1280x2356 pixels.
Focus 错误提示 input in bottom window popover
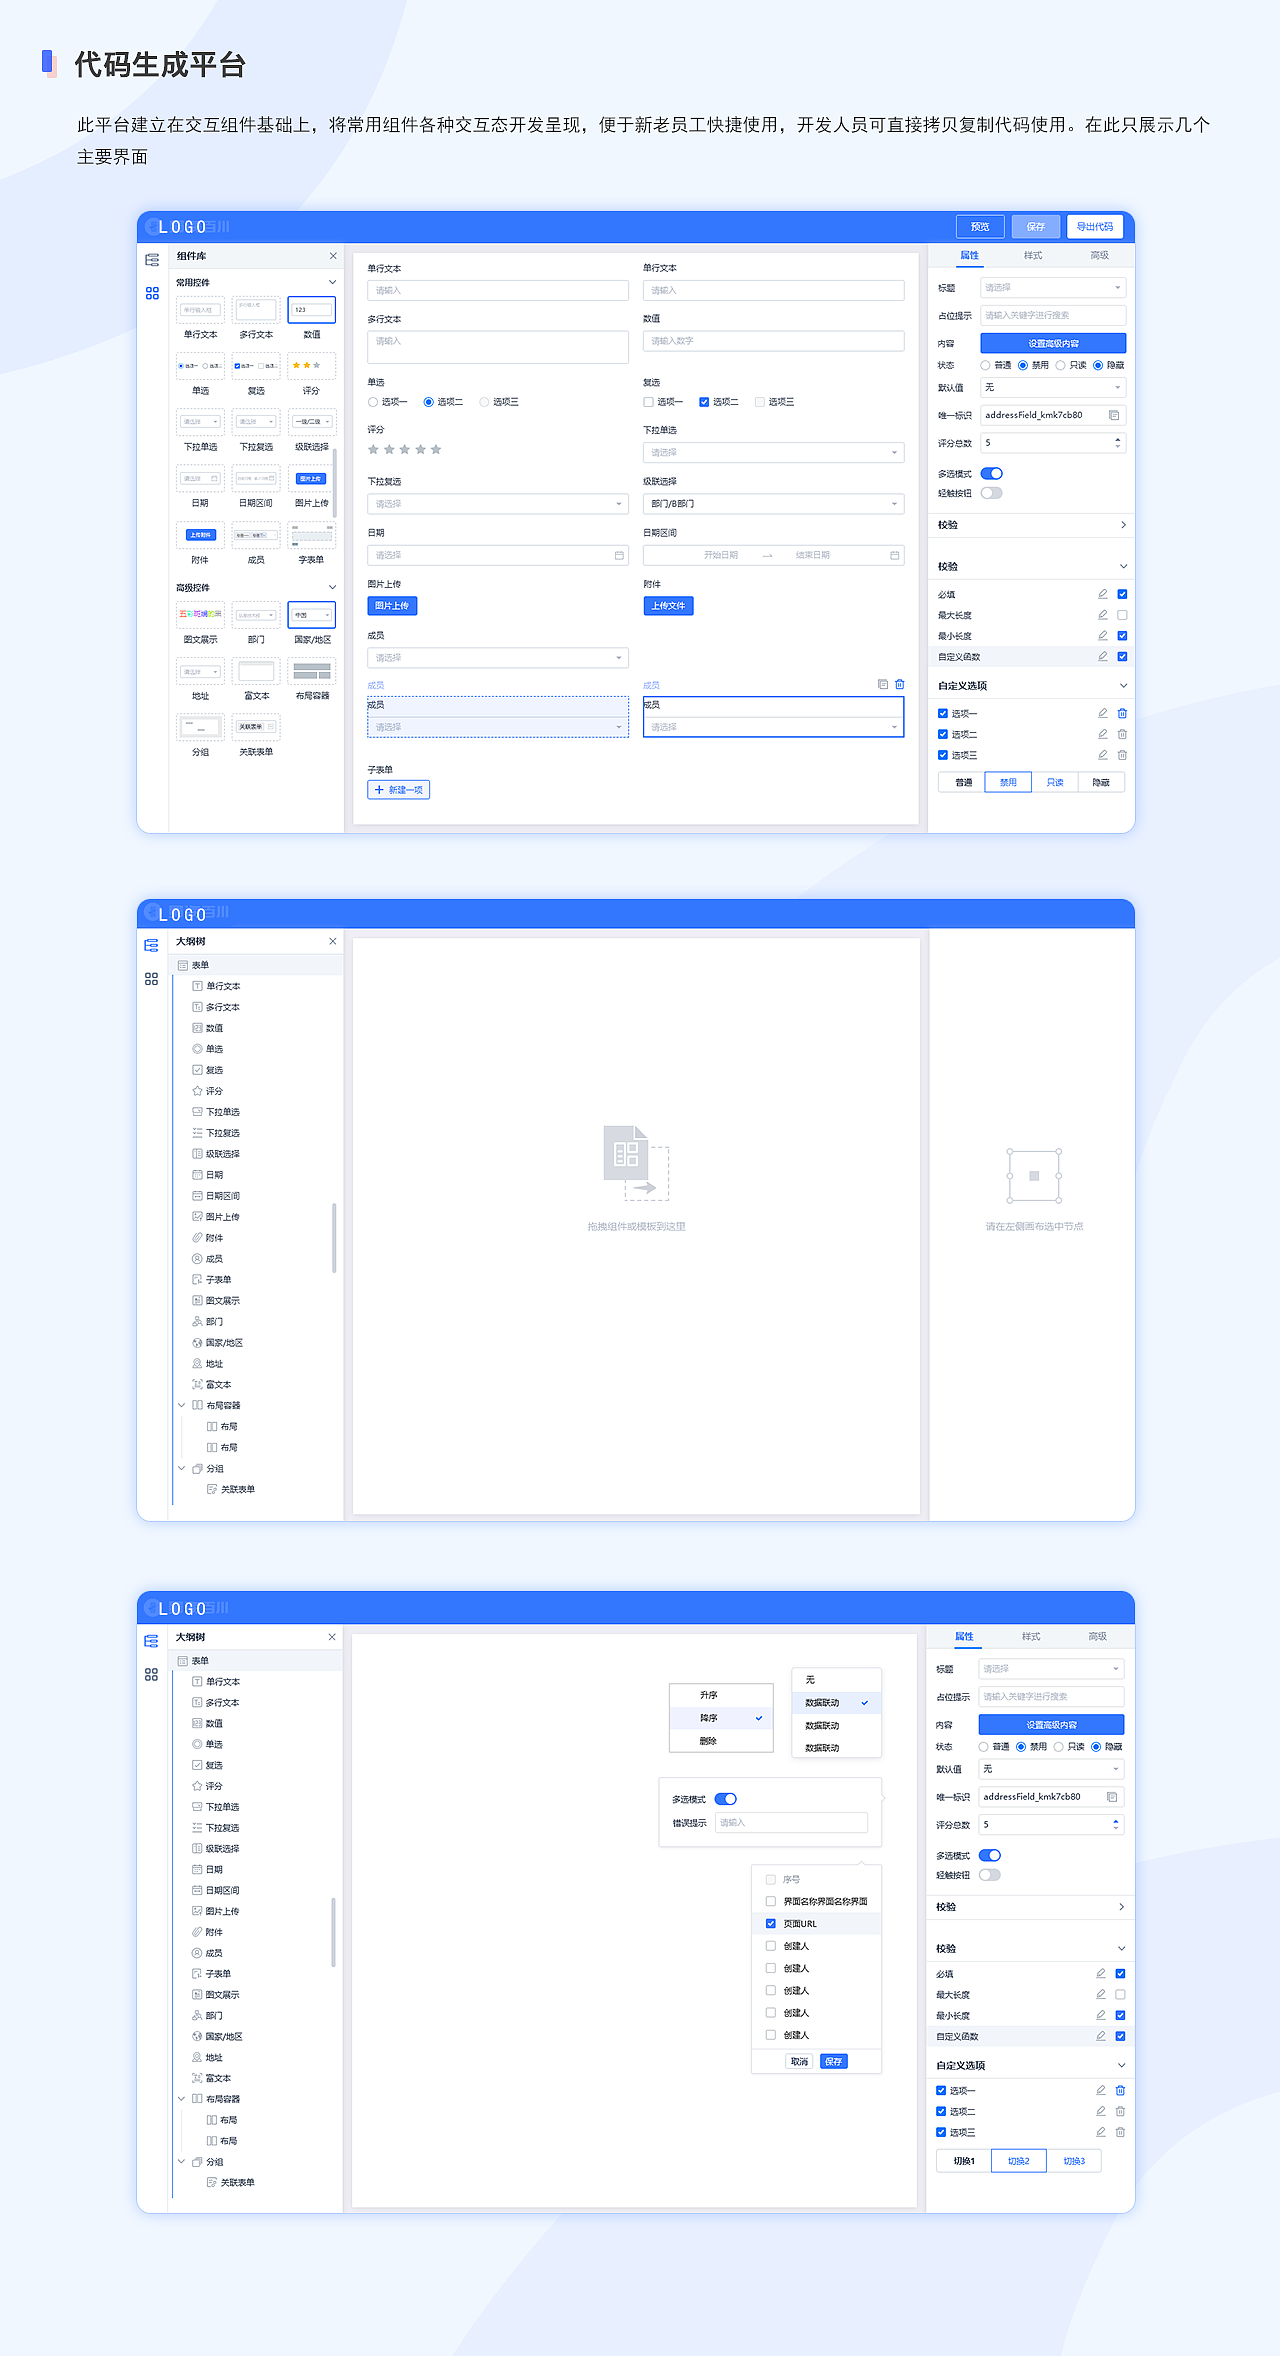(x=791, y=1823)
